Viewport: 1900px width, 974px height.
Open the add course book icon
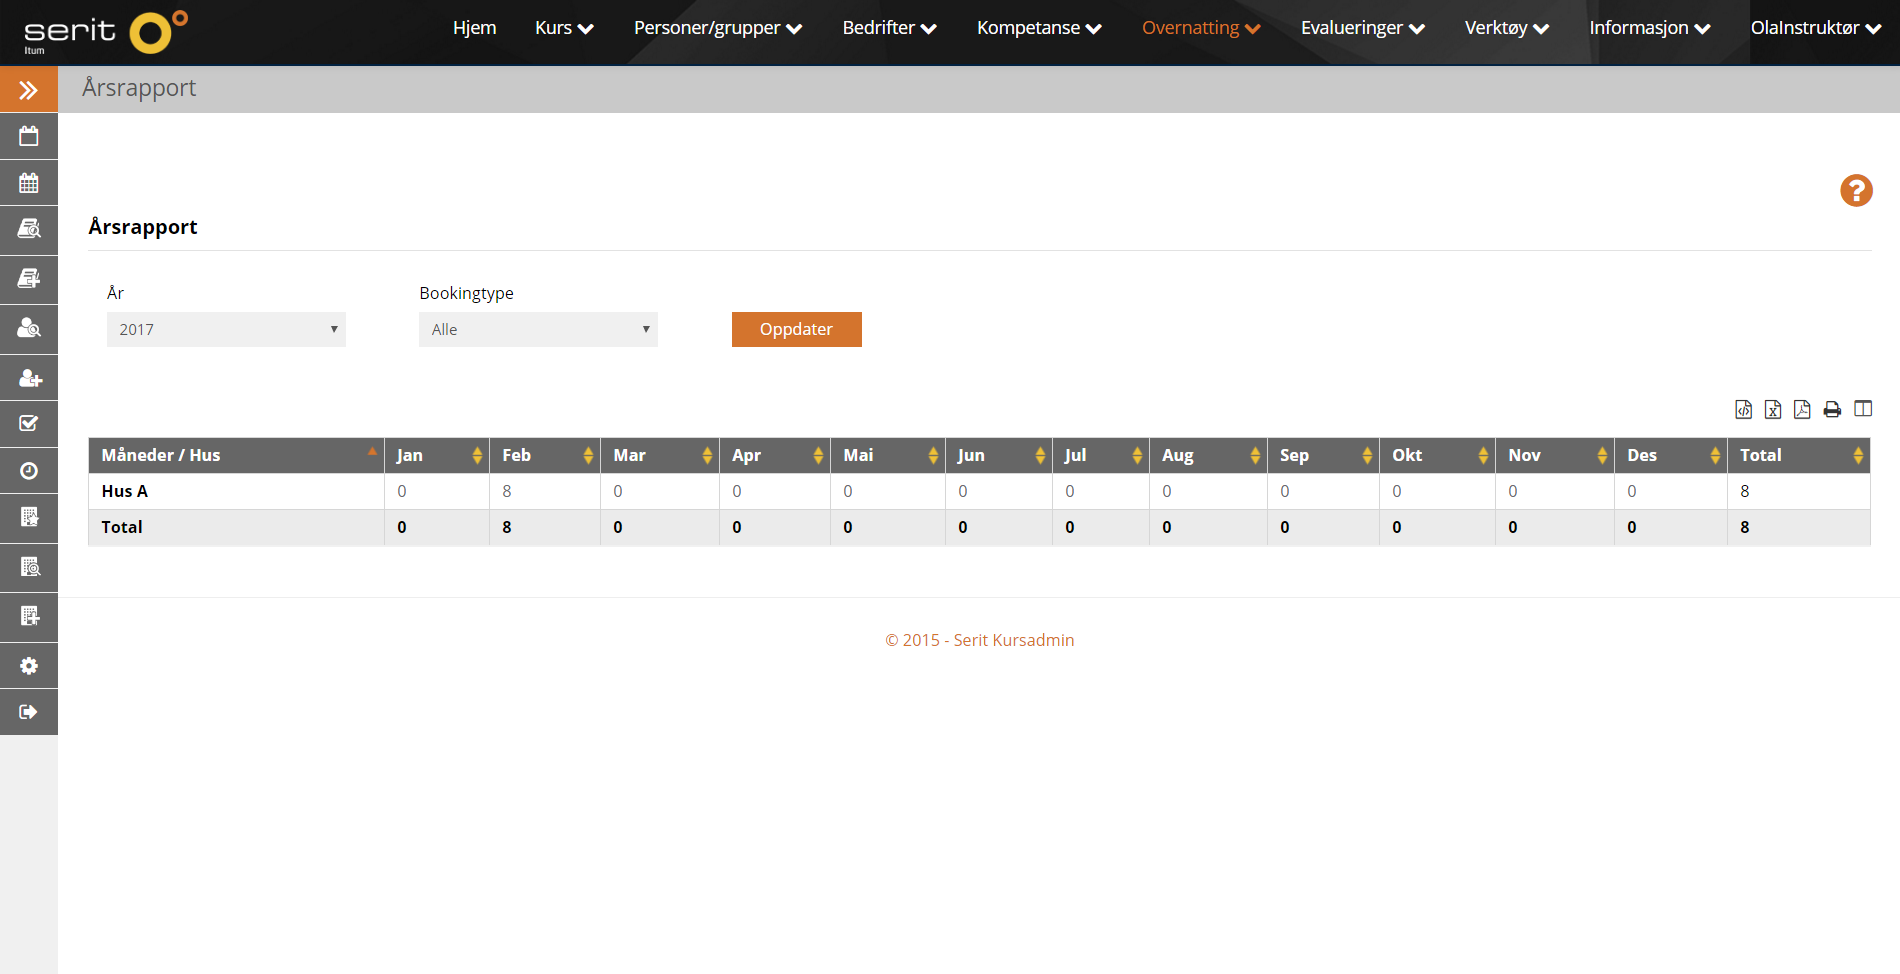(x=28, y=278)
